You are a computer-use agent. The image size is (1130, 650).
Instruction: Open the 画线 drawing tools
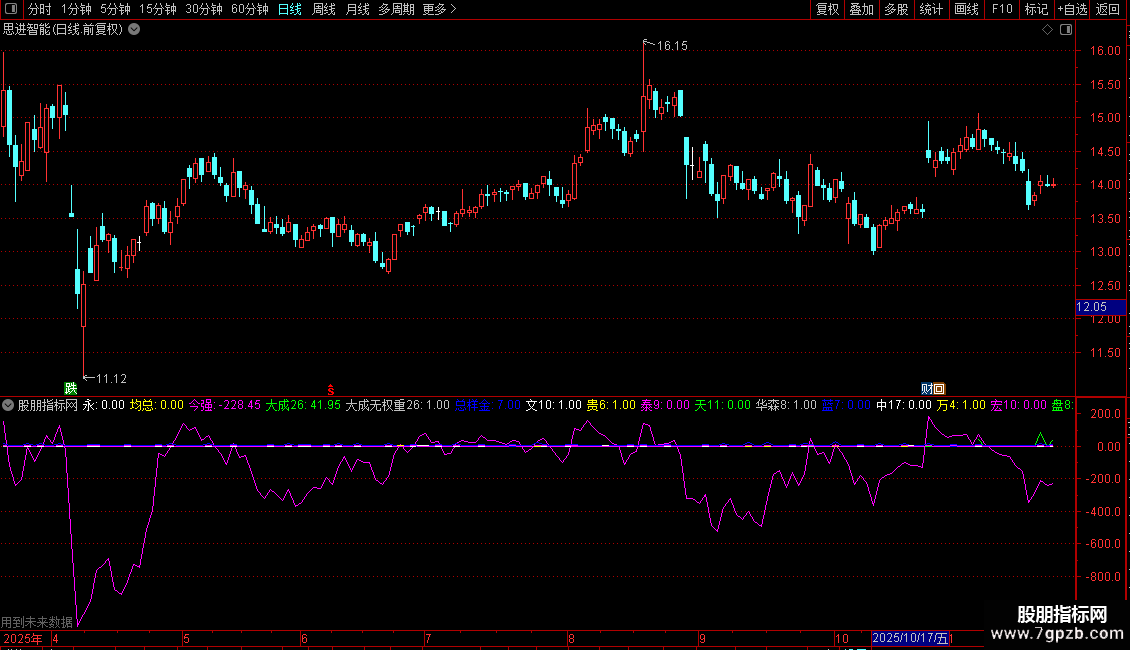(966, 9)
